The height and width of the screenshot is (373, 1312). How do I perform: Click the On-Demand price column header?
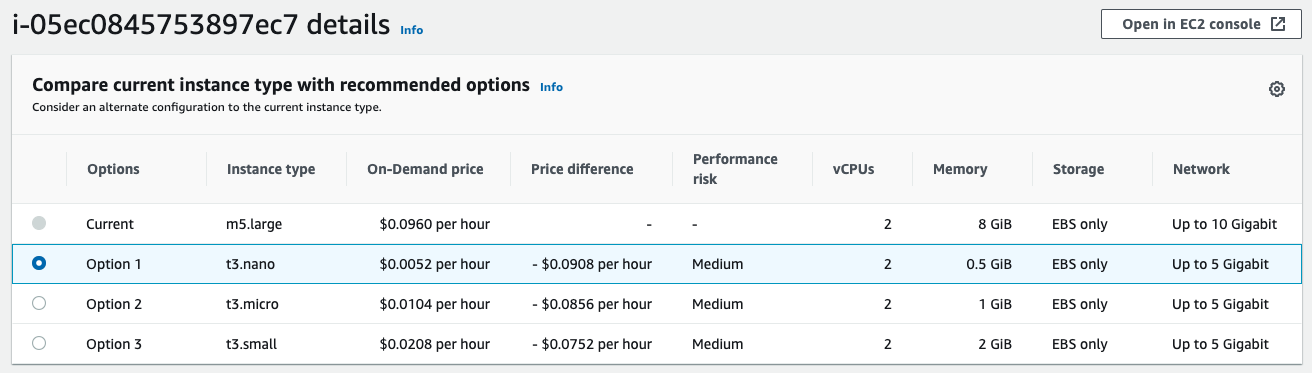pyautogui.click(x=425, y=169)
